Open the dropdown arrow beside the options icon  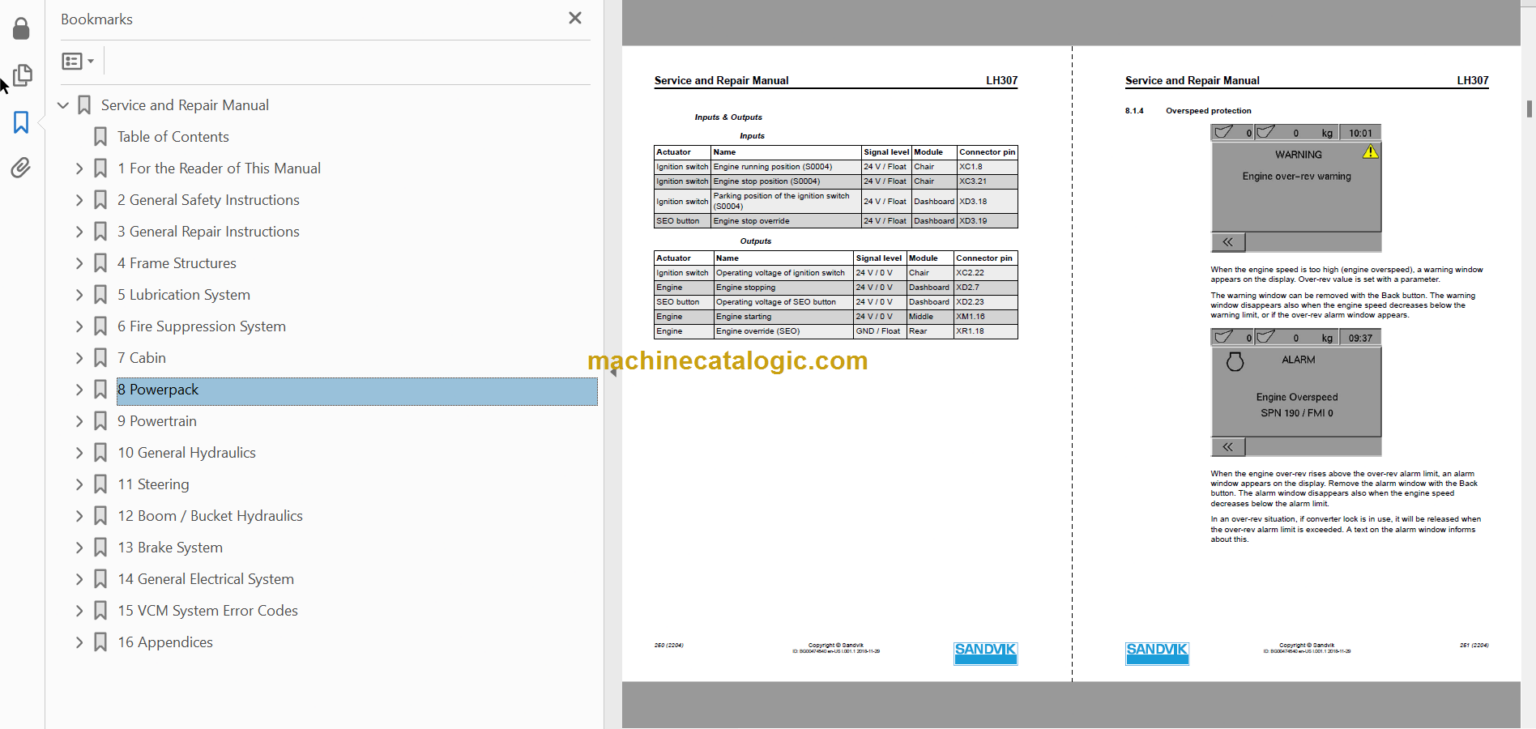point(87,60)
